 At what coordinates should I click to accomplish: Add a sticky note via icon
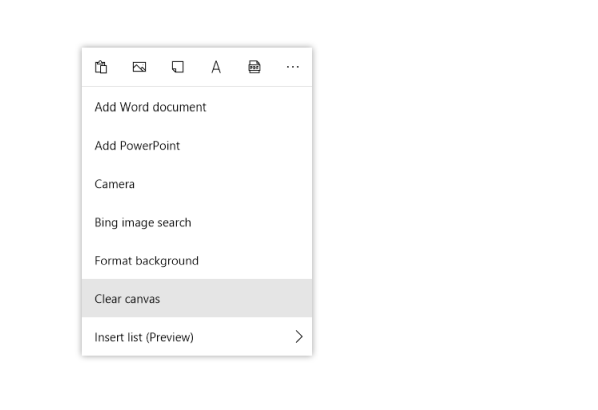pyautogui.click(x=178, y=67)
